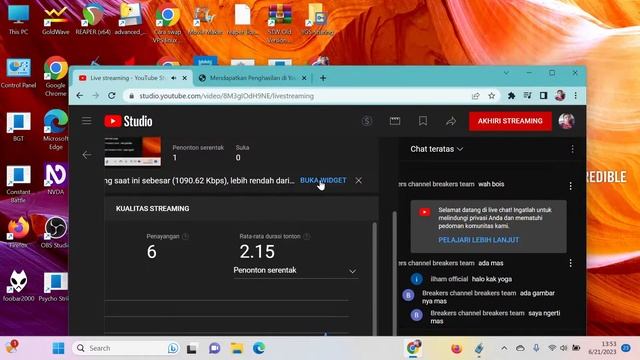Close the Mendapatkan Penghasilan tab
Screen dimensions: 640x360
(x=304, y=78)
